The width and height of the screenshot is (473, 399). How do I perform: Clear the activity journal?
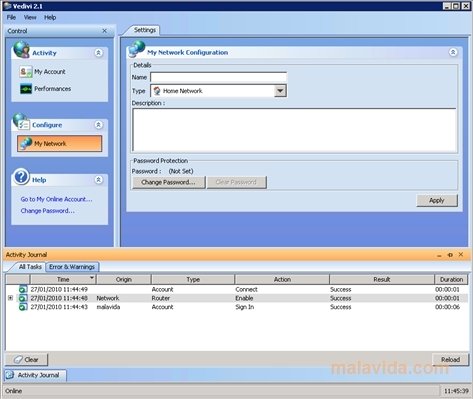26,360
